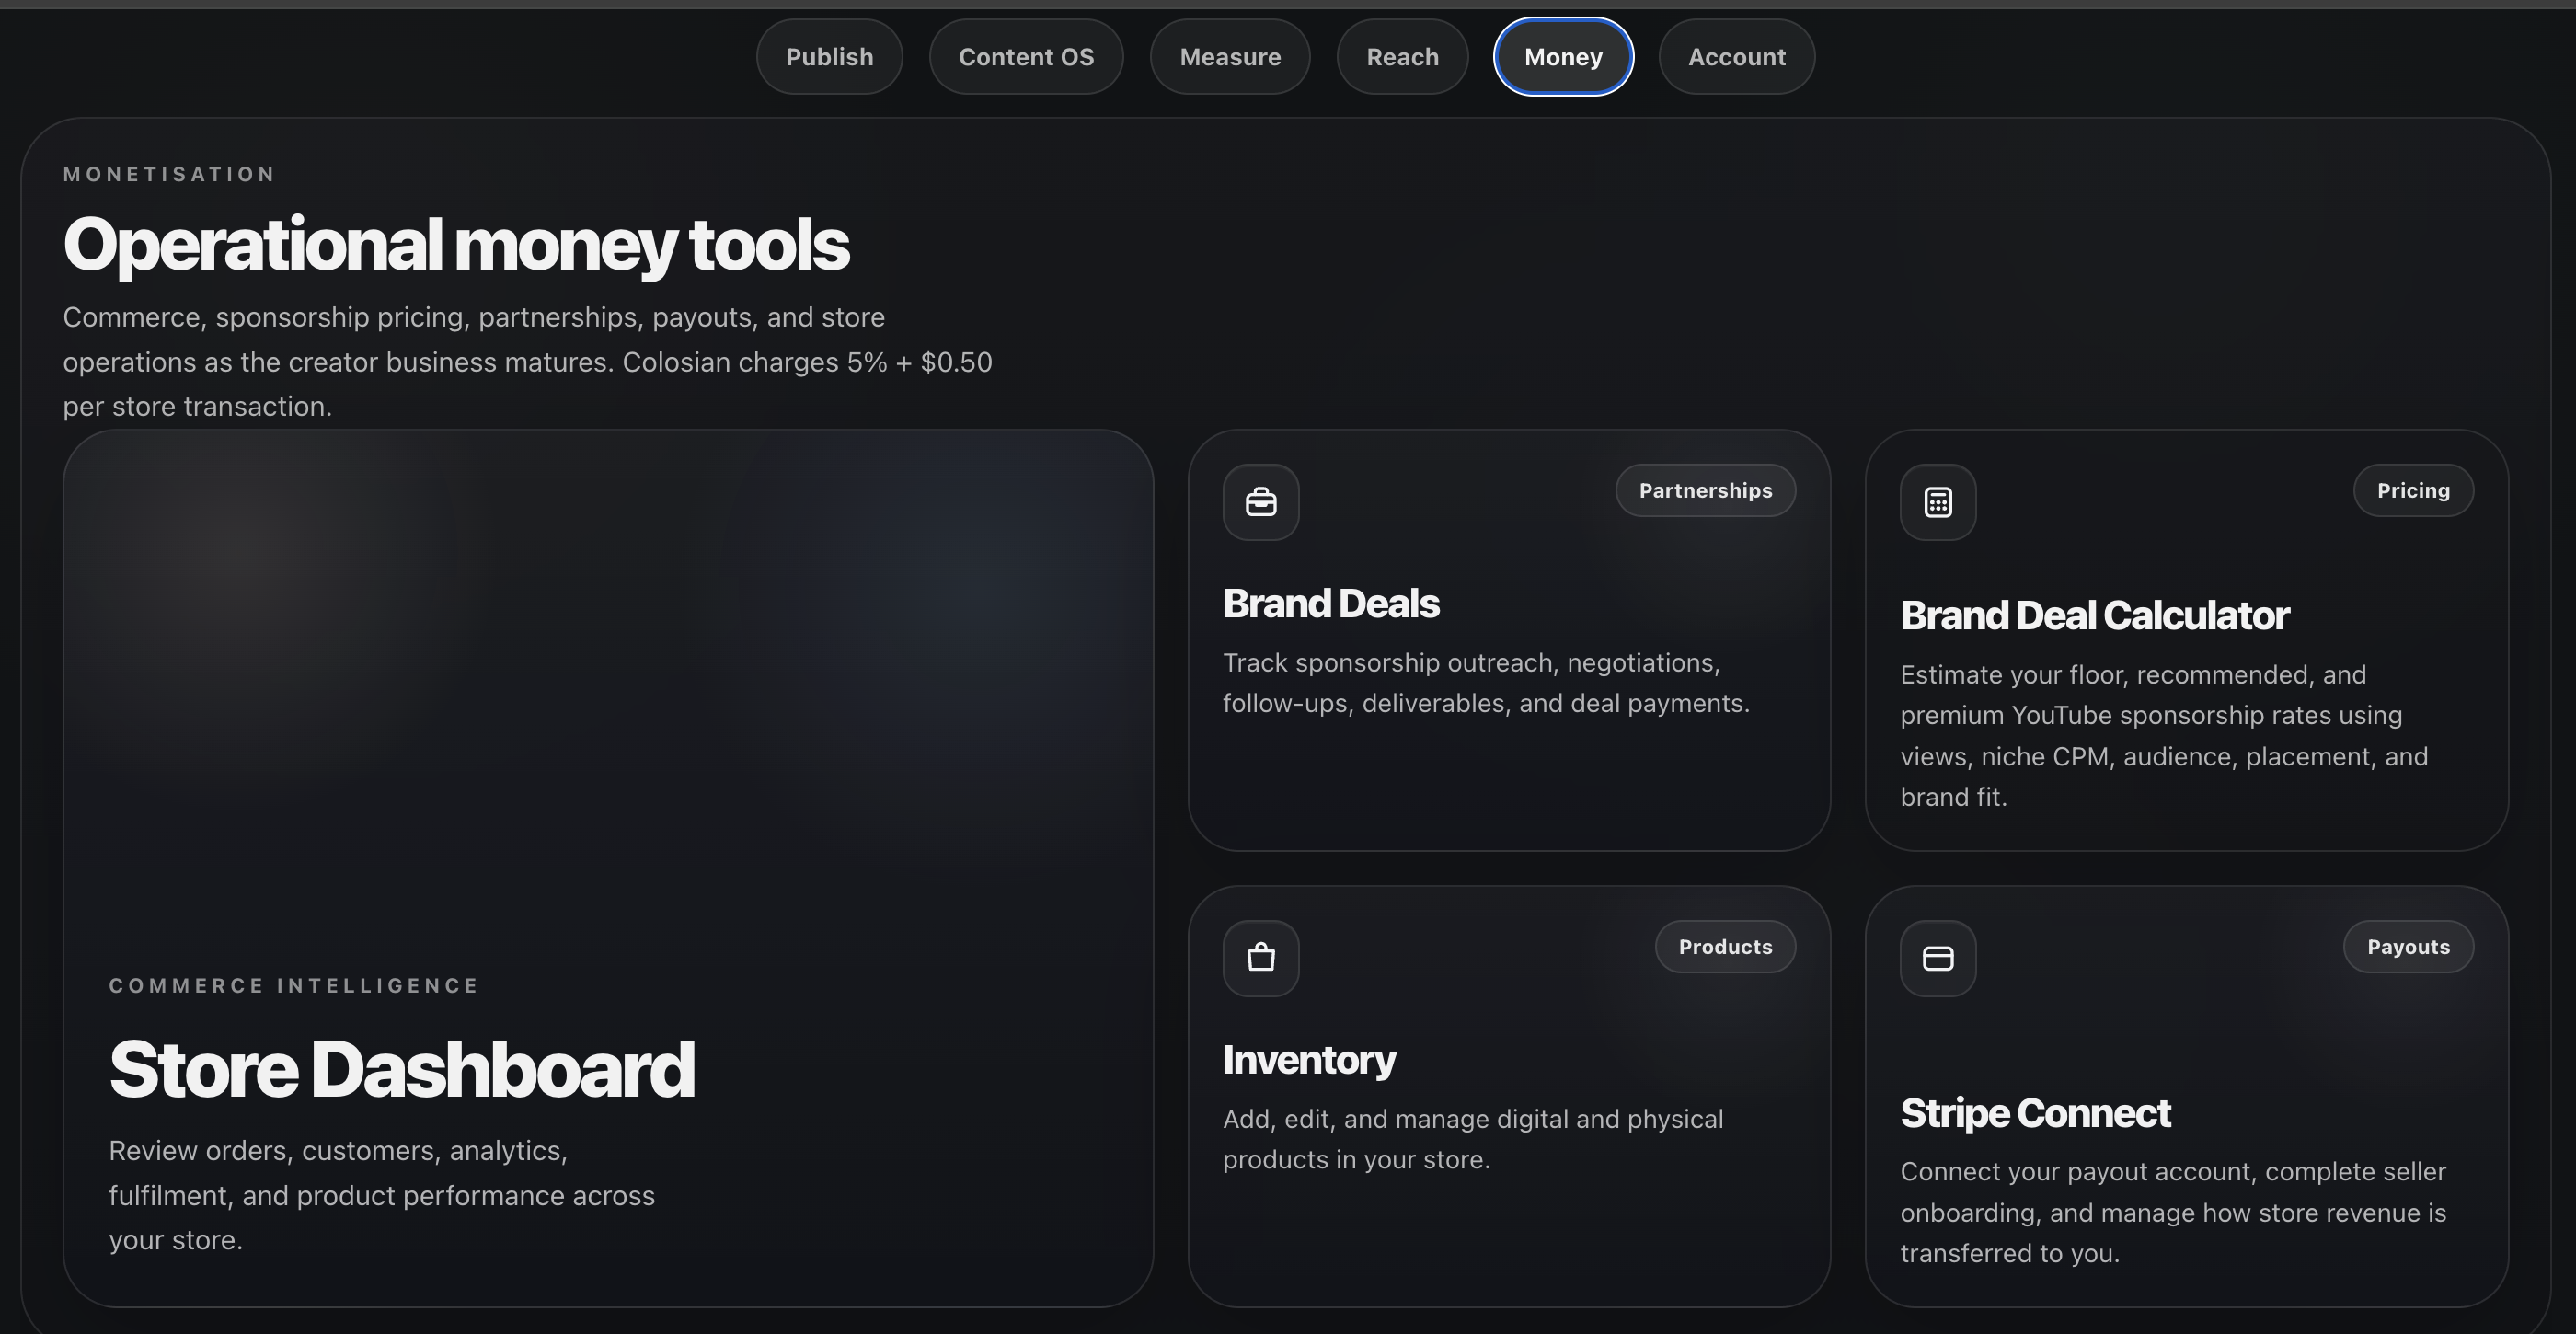Image resolution: width=2576 pixels, height=1334 pixels.
Task: Click the Products tag badge
Action: tap(1725, 946)
